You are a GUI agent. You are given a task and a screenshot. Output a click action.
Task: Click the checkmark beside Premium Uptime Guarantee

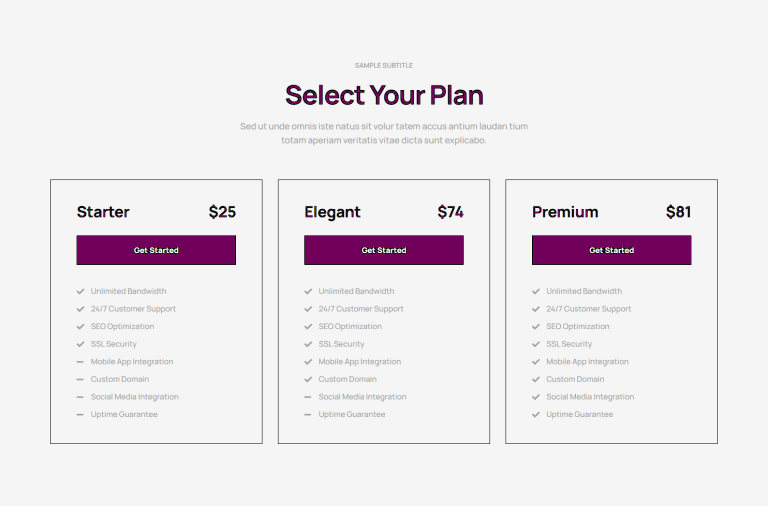click(536, 414)
